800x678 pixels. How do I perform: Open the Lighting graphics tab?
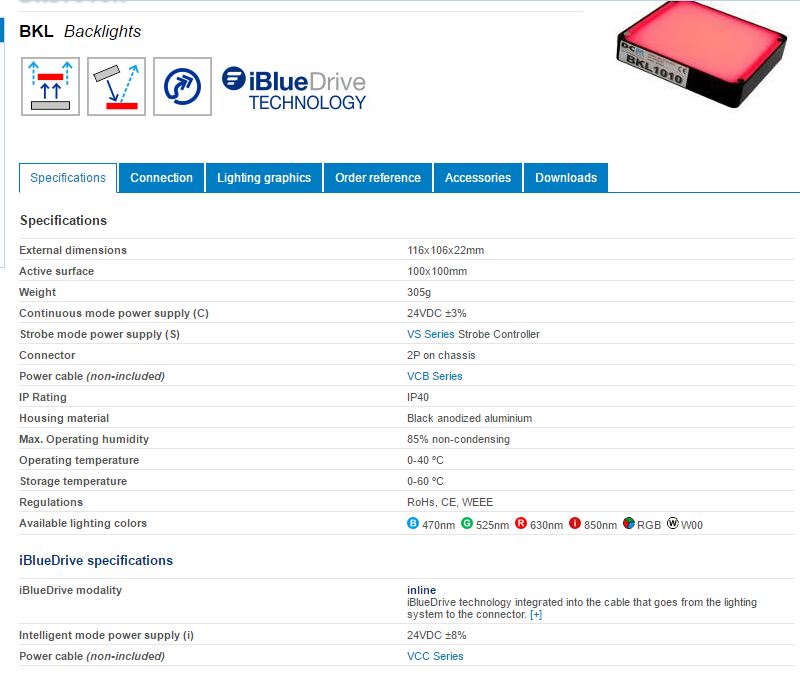pos(264,178)
